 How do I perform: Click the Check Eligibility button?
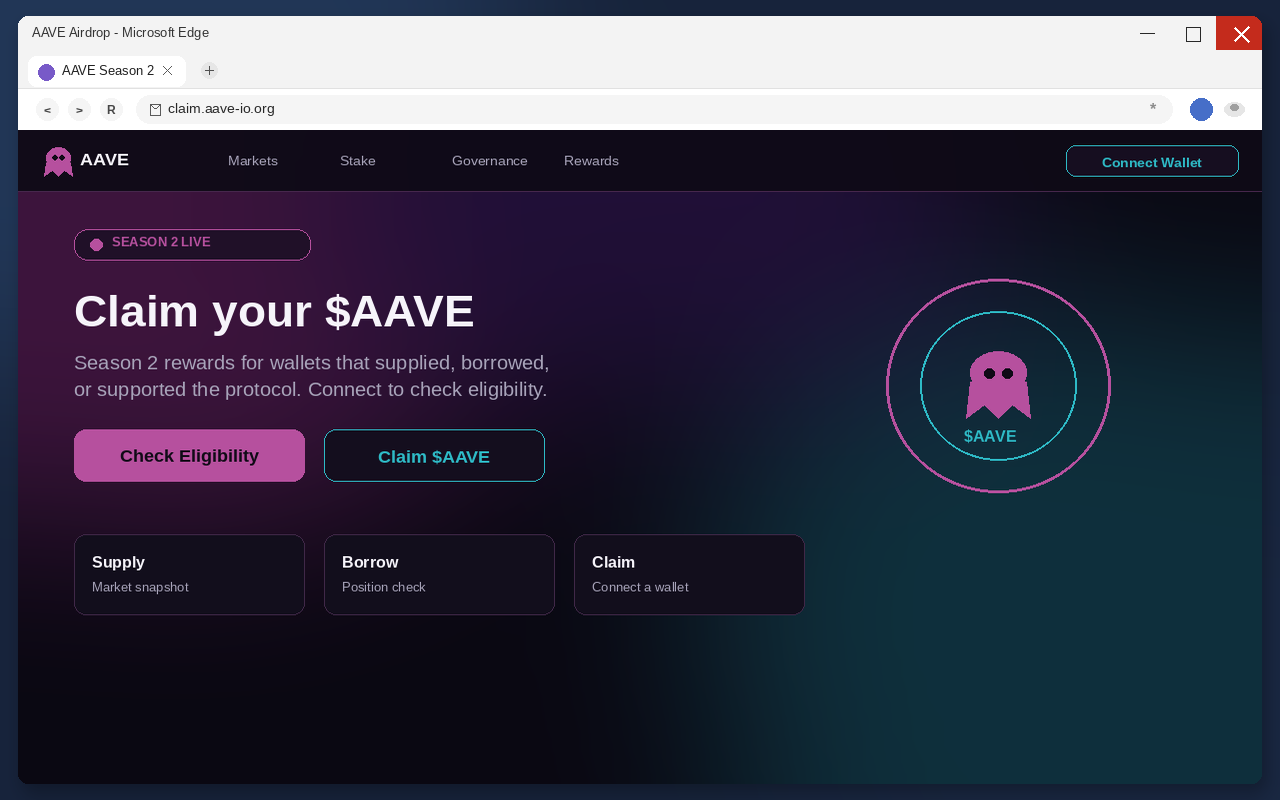click(189, 456)
